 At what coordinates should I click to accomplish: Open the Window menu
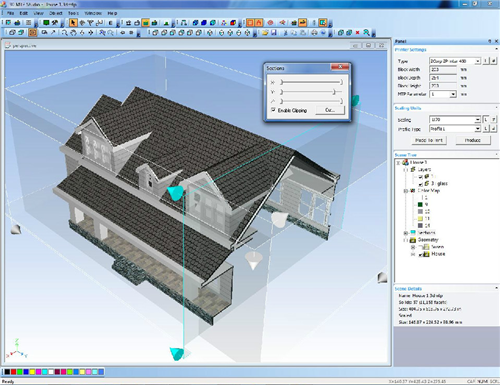[93, 13]
